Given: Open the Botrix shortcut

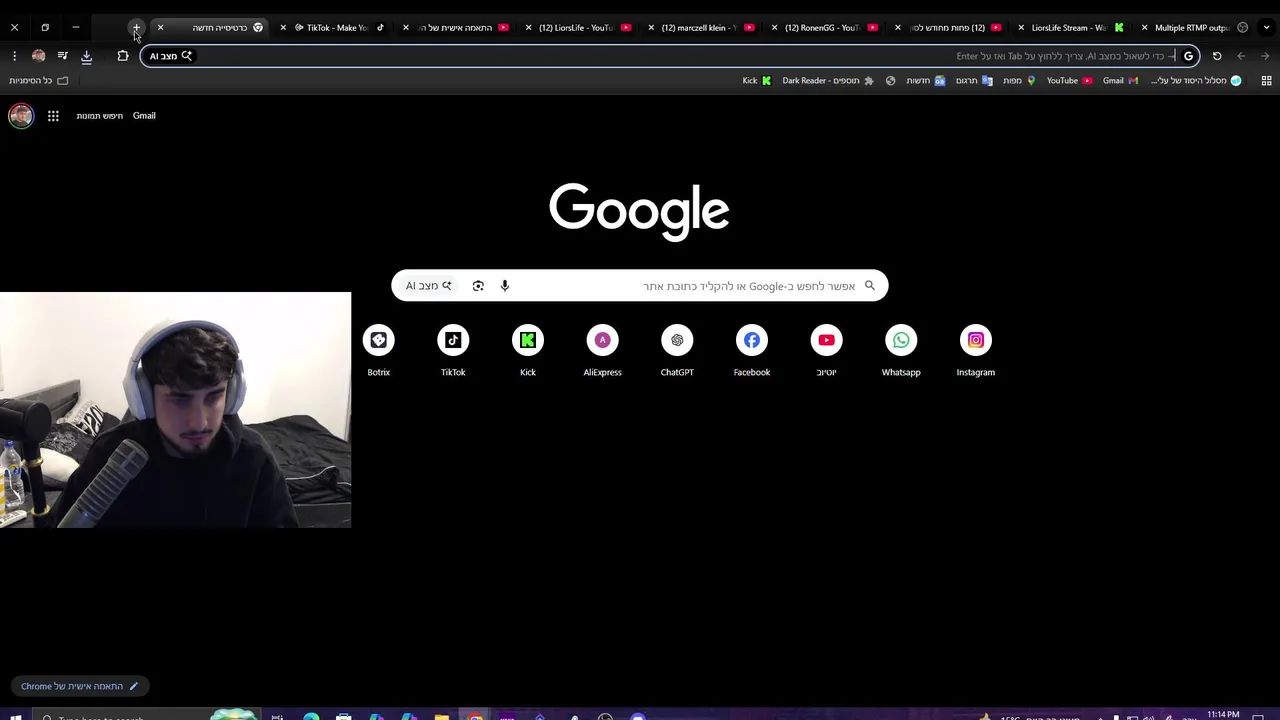Looking at the screenshot, I should coord(378,351).
